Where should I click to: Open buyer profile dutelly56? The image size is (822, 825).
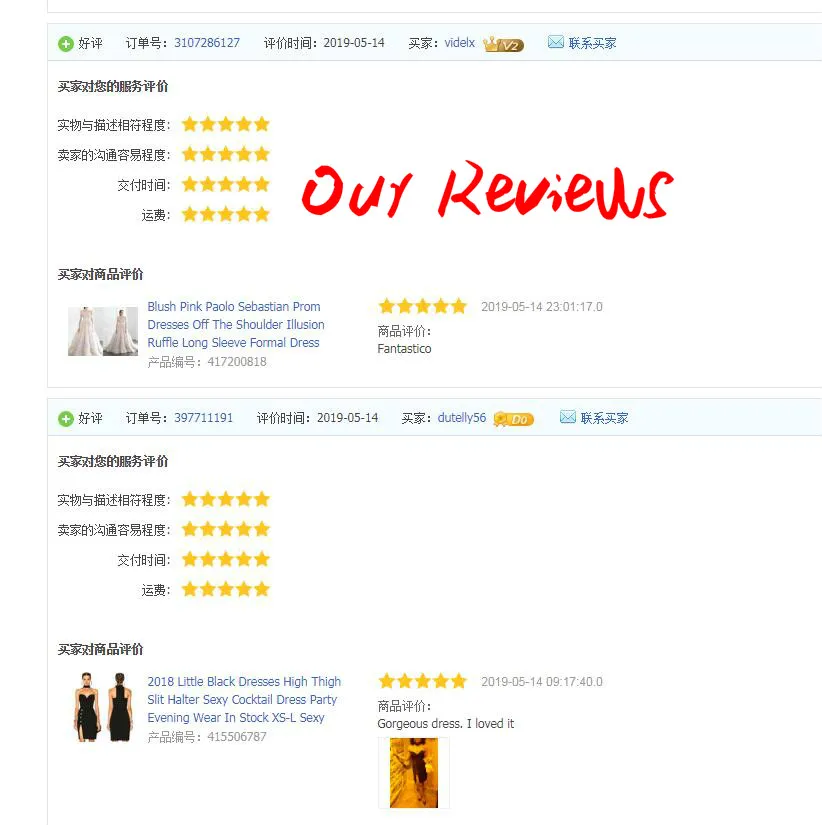[x=462, y=418]
